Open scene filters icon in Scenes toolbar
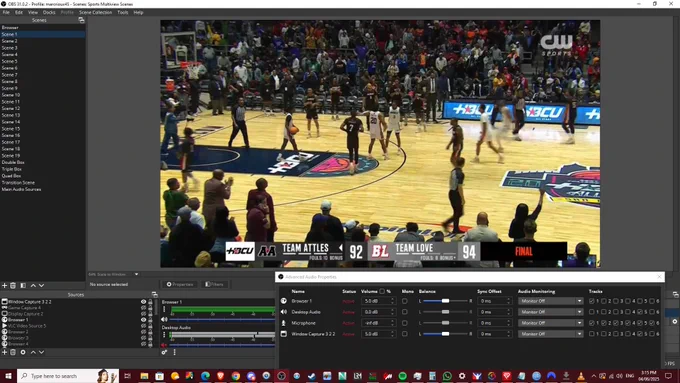 (23, 285)
